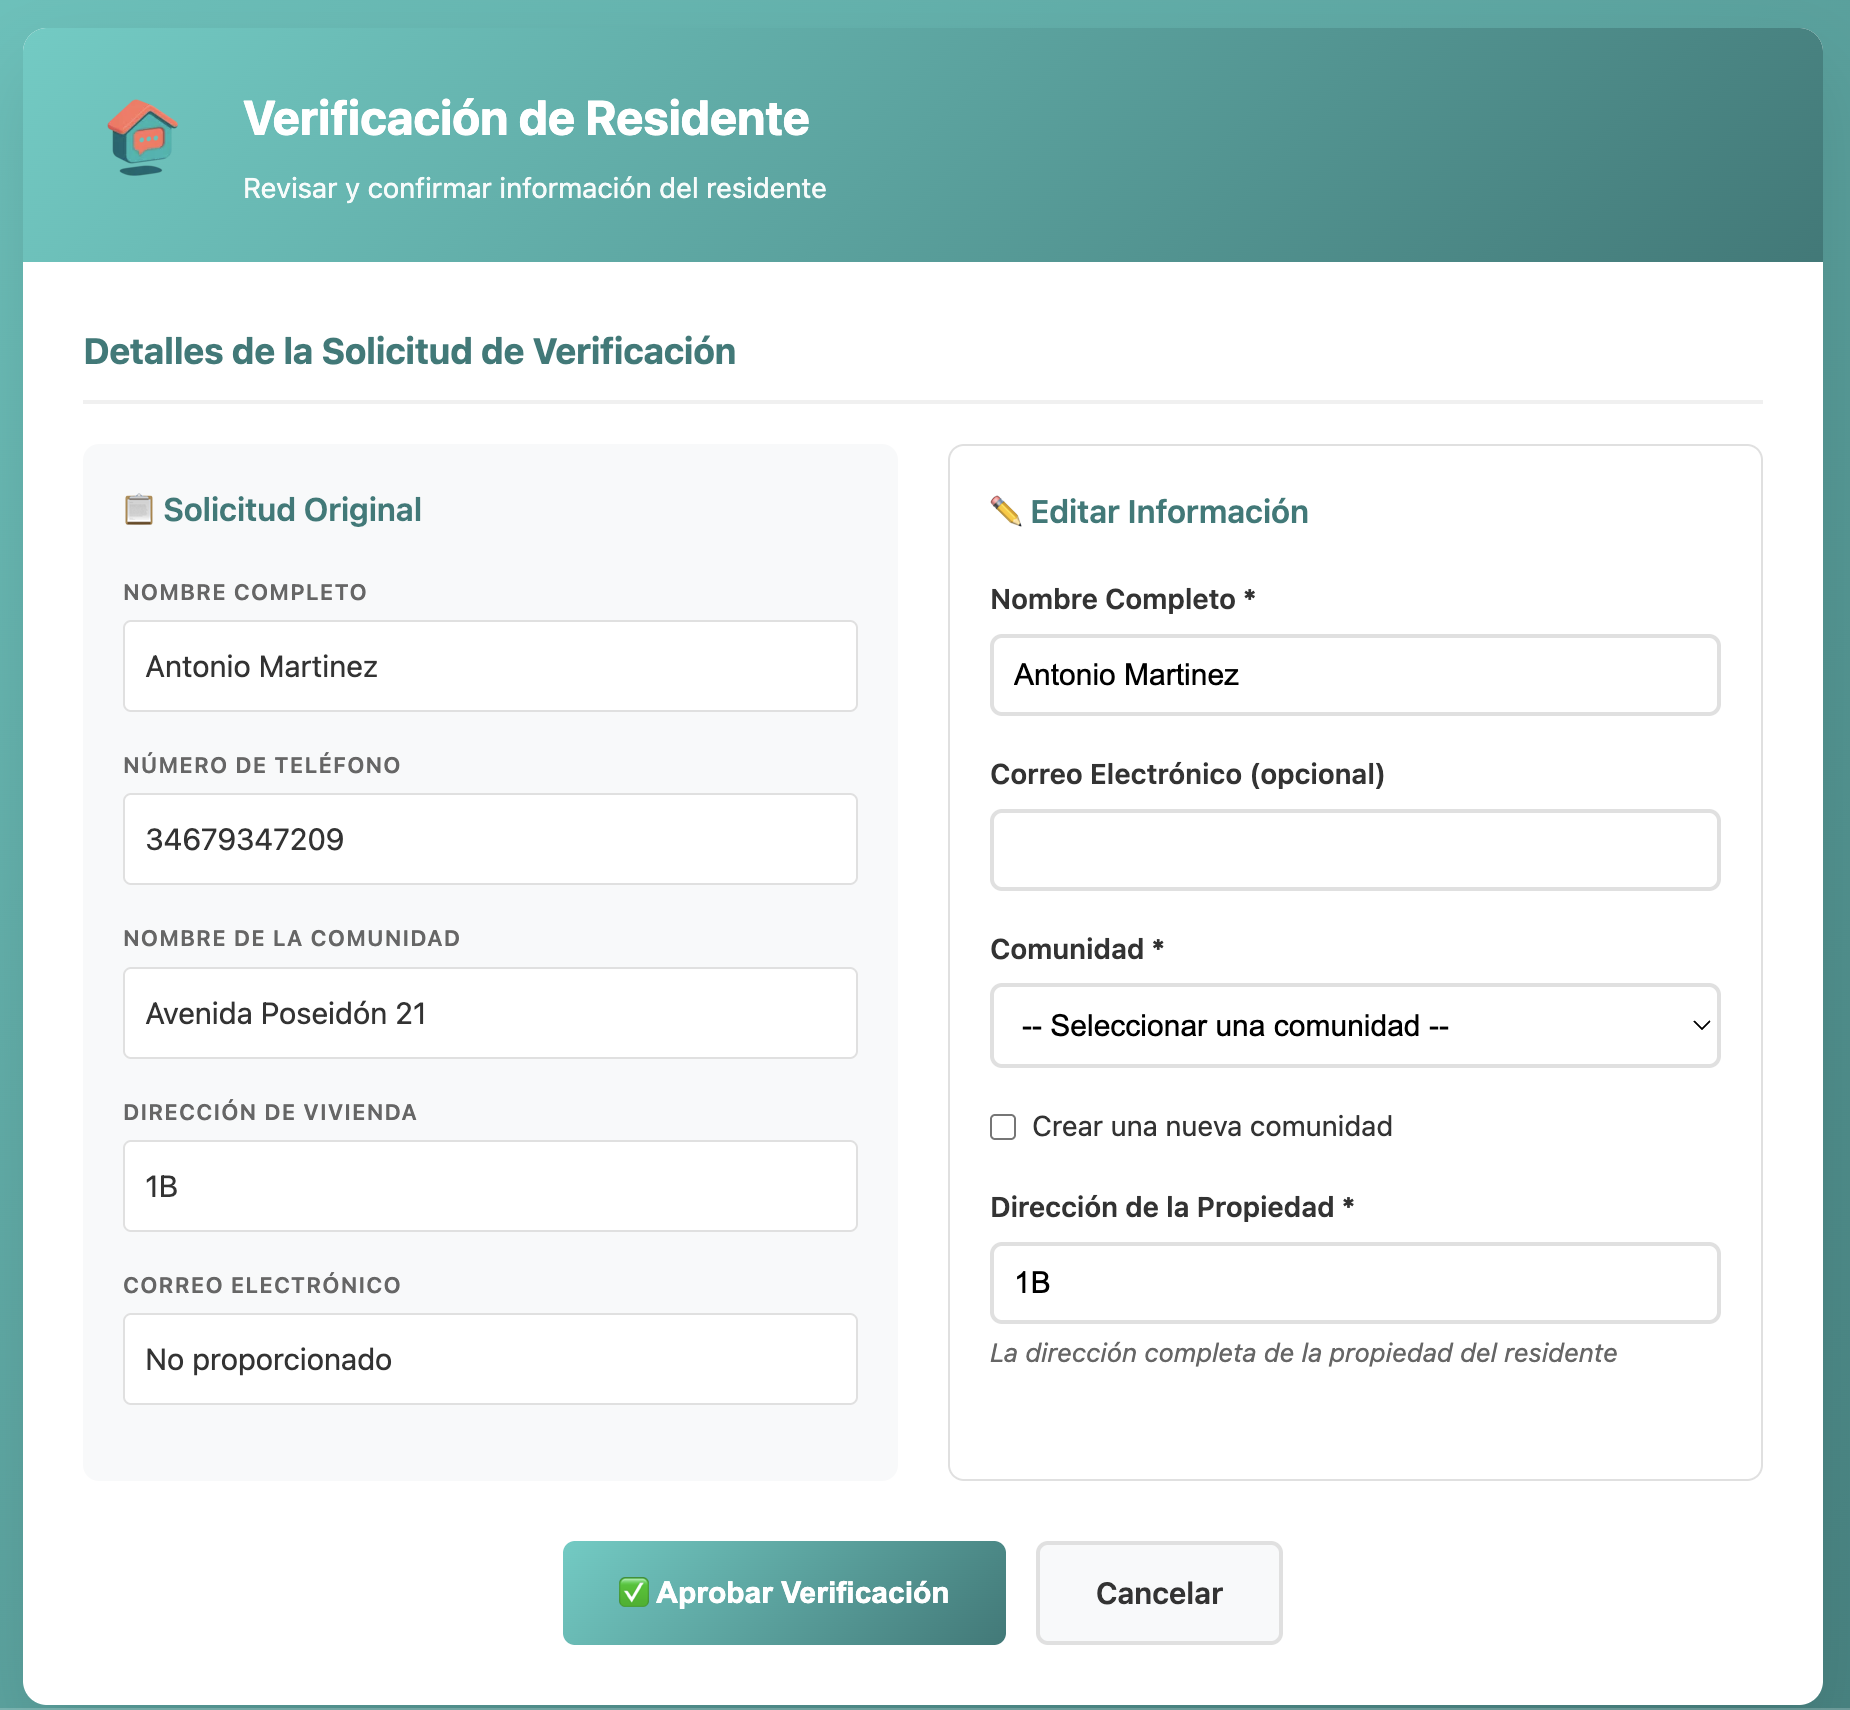Click the Verificación de Residente title
This screenshot has height=1710, width=1850.
[525, 118]
